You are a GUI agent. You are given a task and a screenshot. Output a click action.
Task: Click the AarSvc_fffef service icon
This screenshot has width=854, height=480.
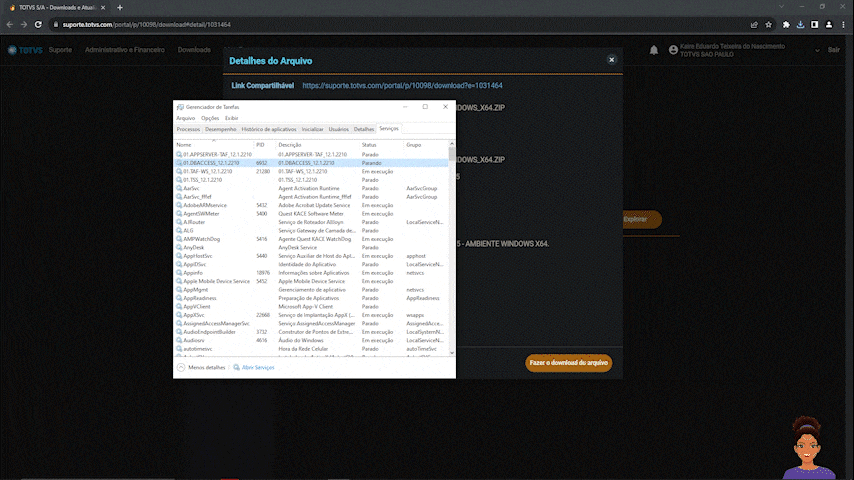pos(179,197)
